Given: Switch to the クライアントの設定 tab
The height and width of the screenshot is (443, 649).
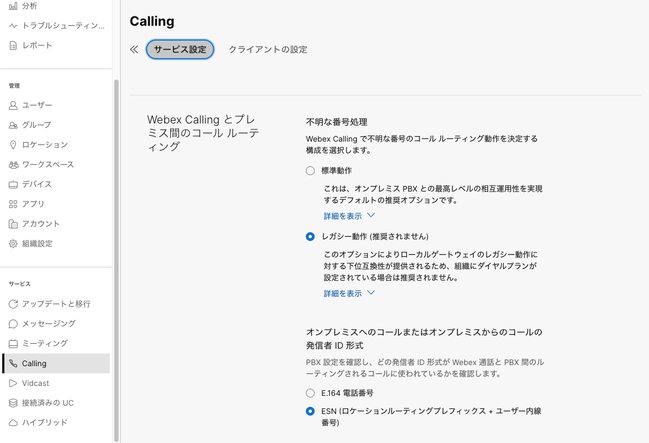Looking at the screenshot, I should tap(268, 49).
